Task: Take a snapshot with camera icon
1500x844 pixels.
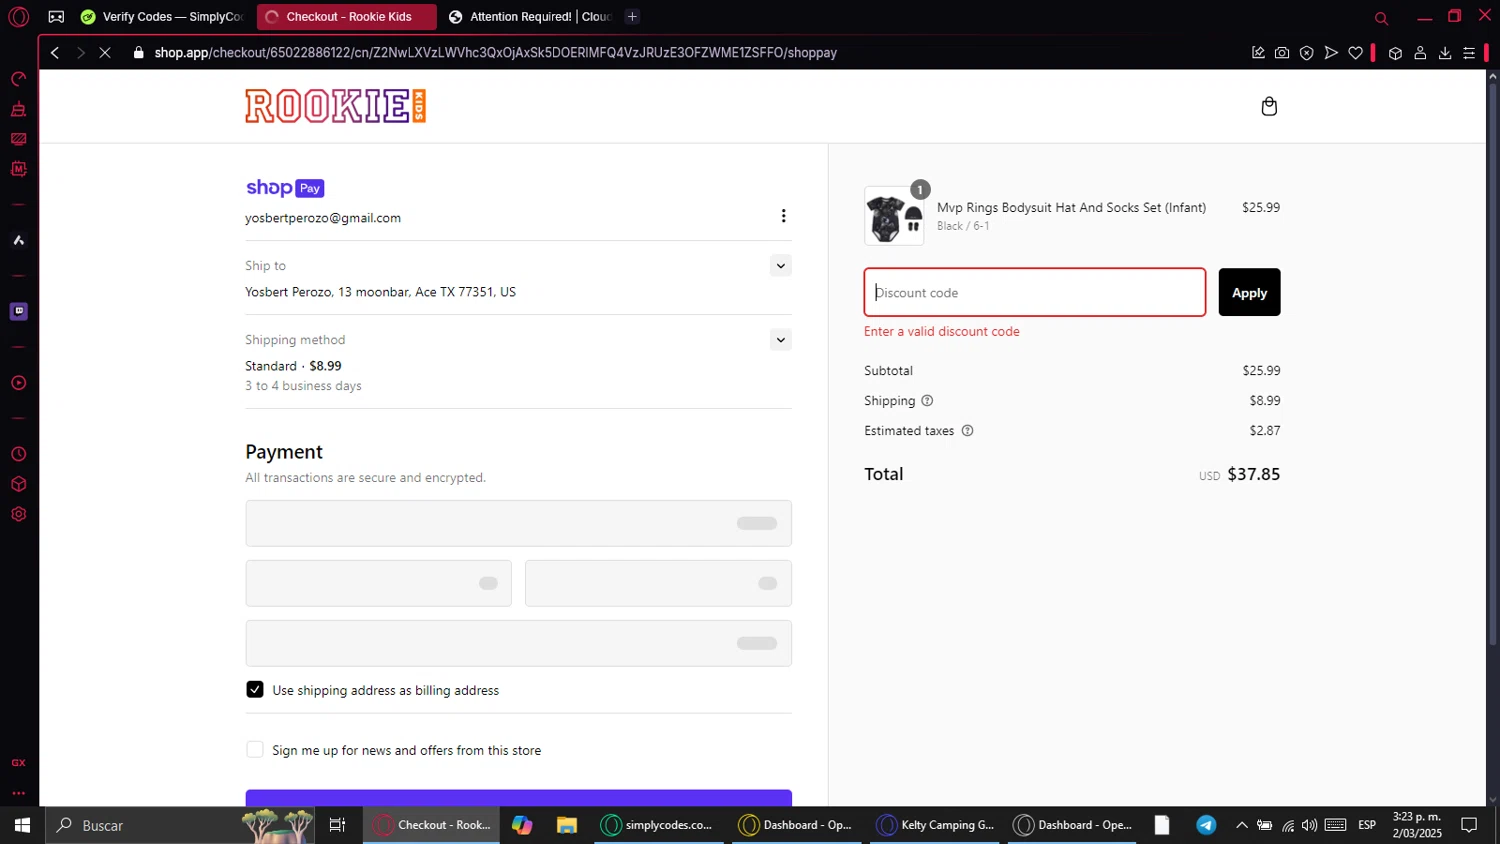Action: (1282, 53)
